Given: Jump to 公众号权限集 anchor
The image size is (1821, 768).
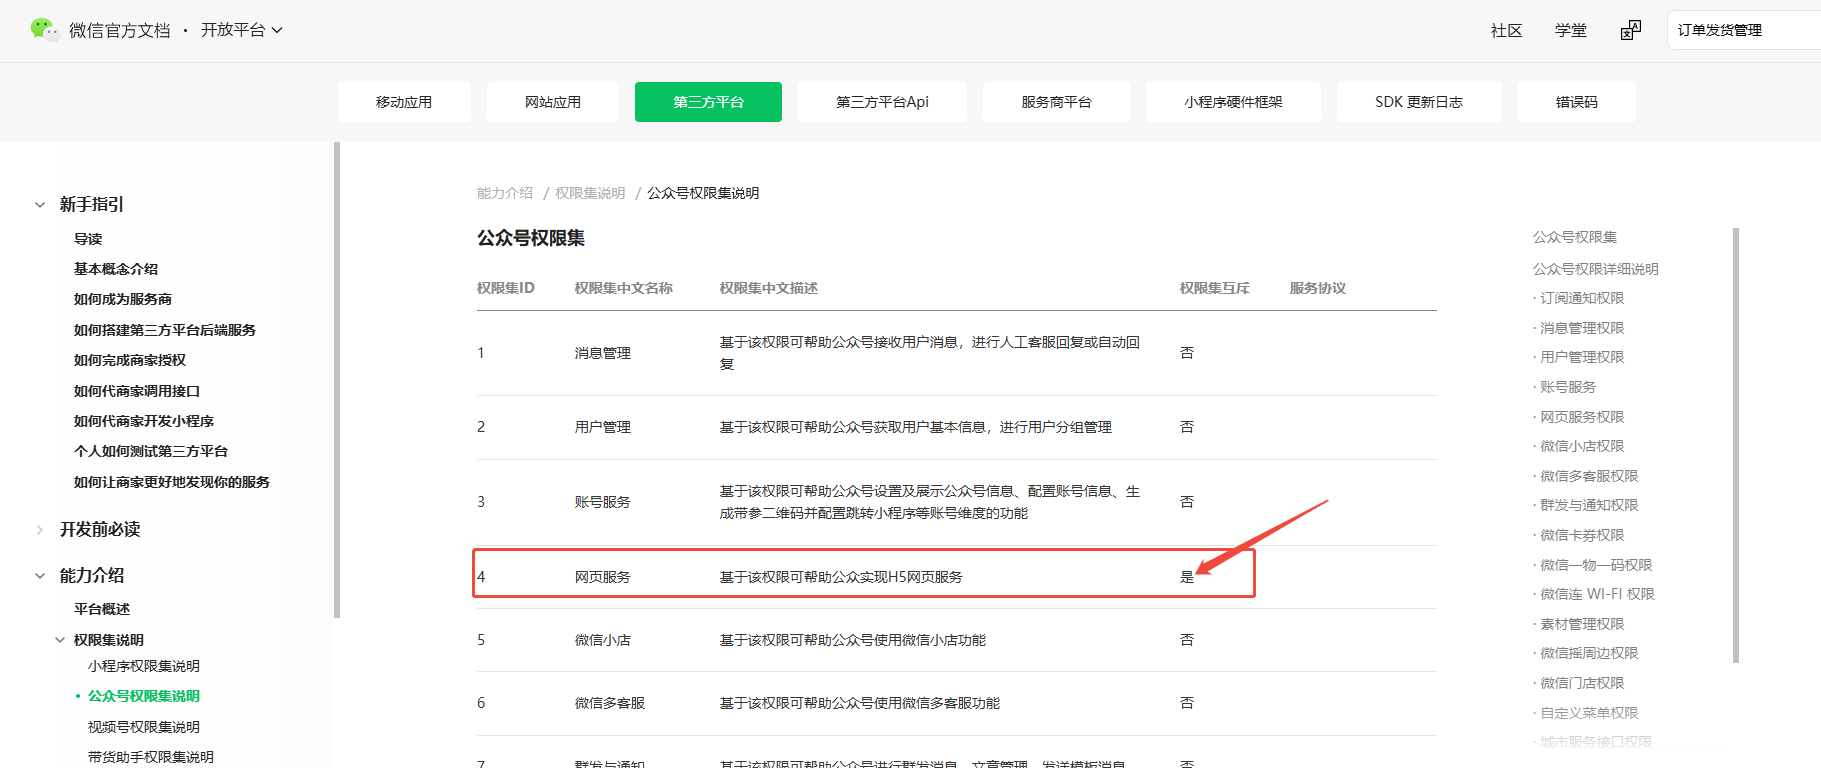Looking at the screenshot, I should pyautogui.click(x=1575, y=237).
